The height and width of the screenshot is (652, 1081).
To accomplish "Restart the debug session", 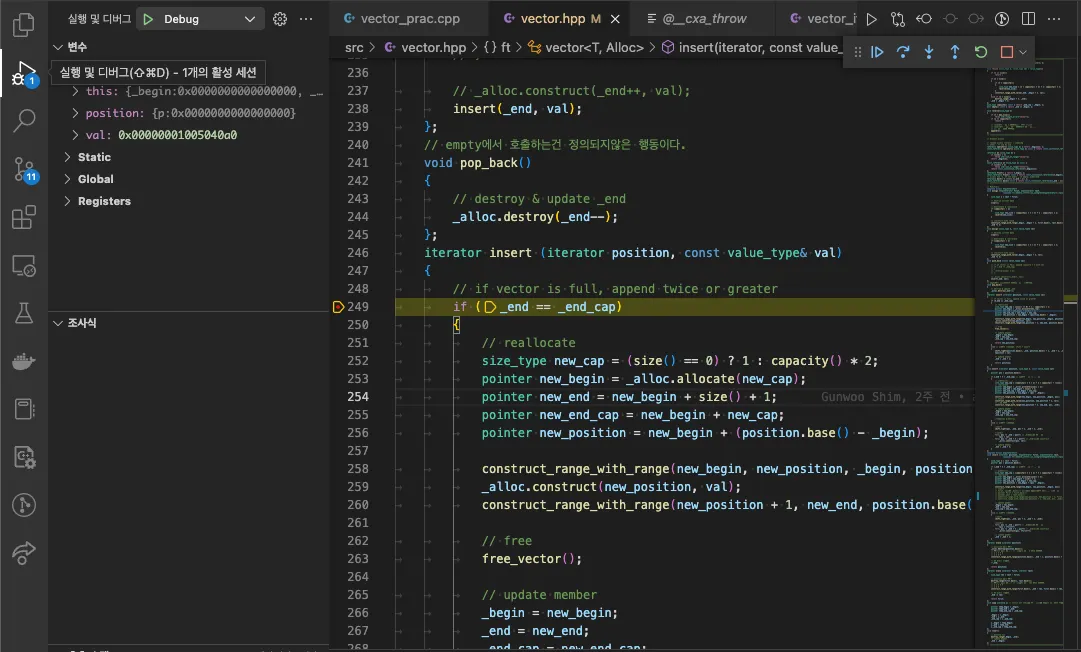I will (981, 52).
